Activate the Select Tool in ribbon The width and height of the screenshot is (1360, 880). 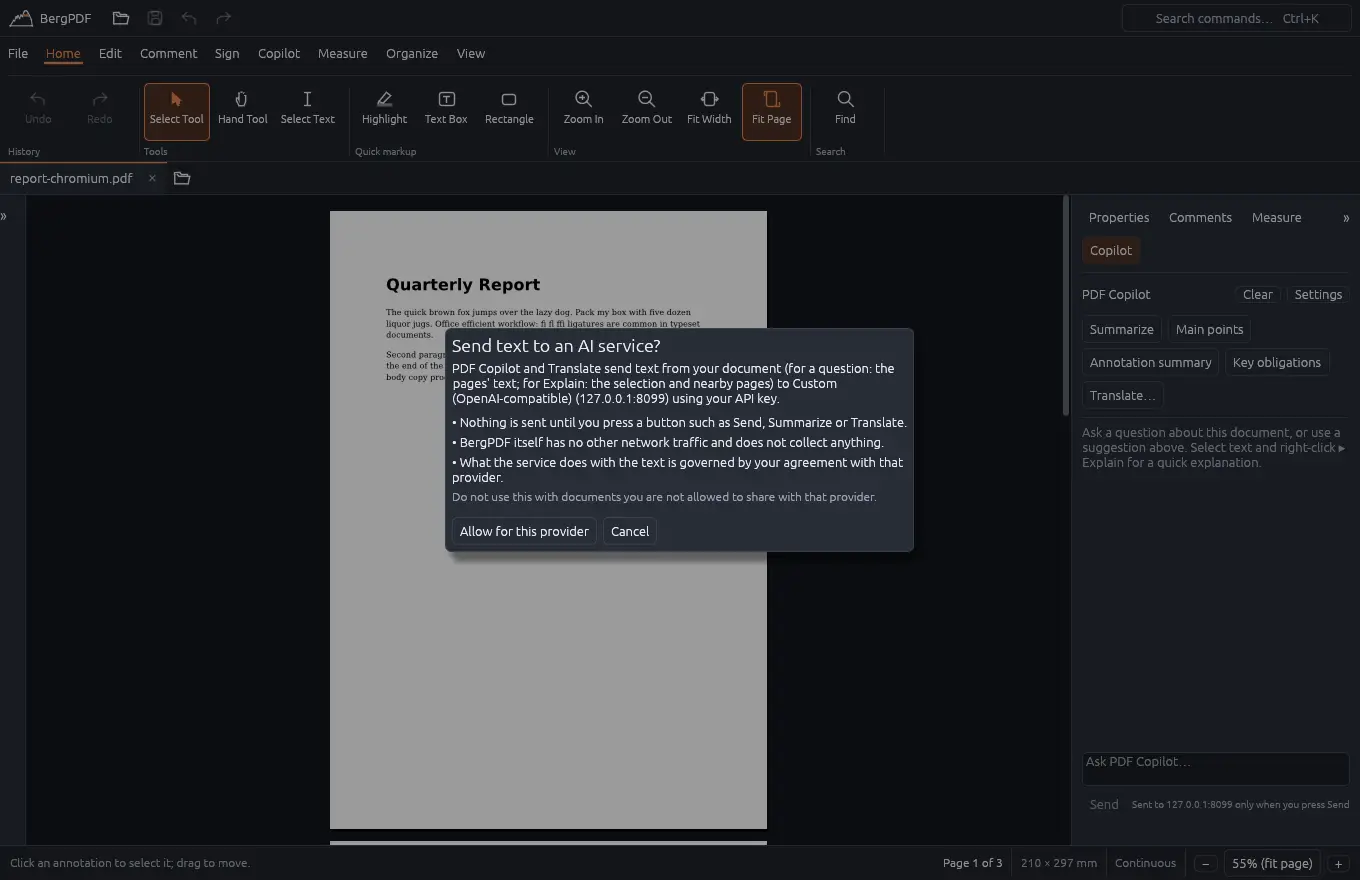[x=177, y=111]
